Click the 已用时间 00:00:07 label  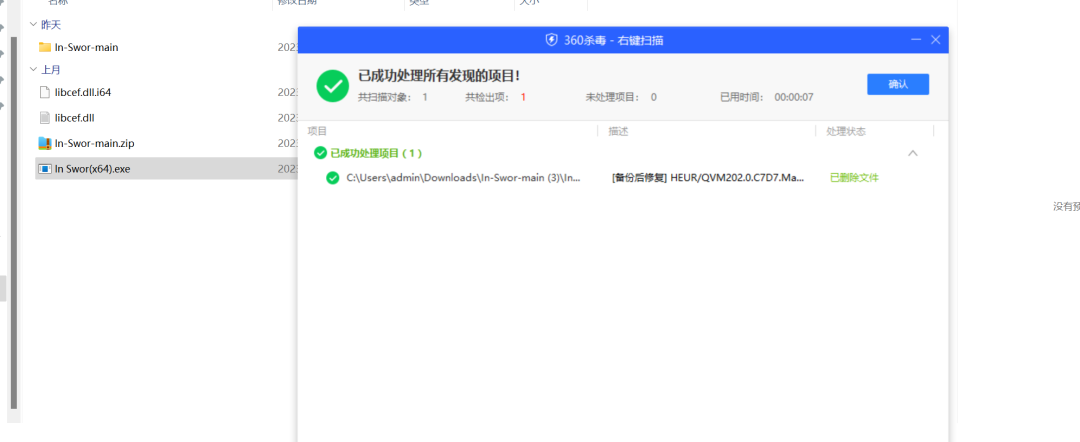[x=767, y=97]
